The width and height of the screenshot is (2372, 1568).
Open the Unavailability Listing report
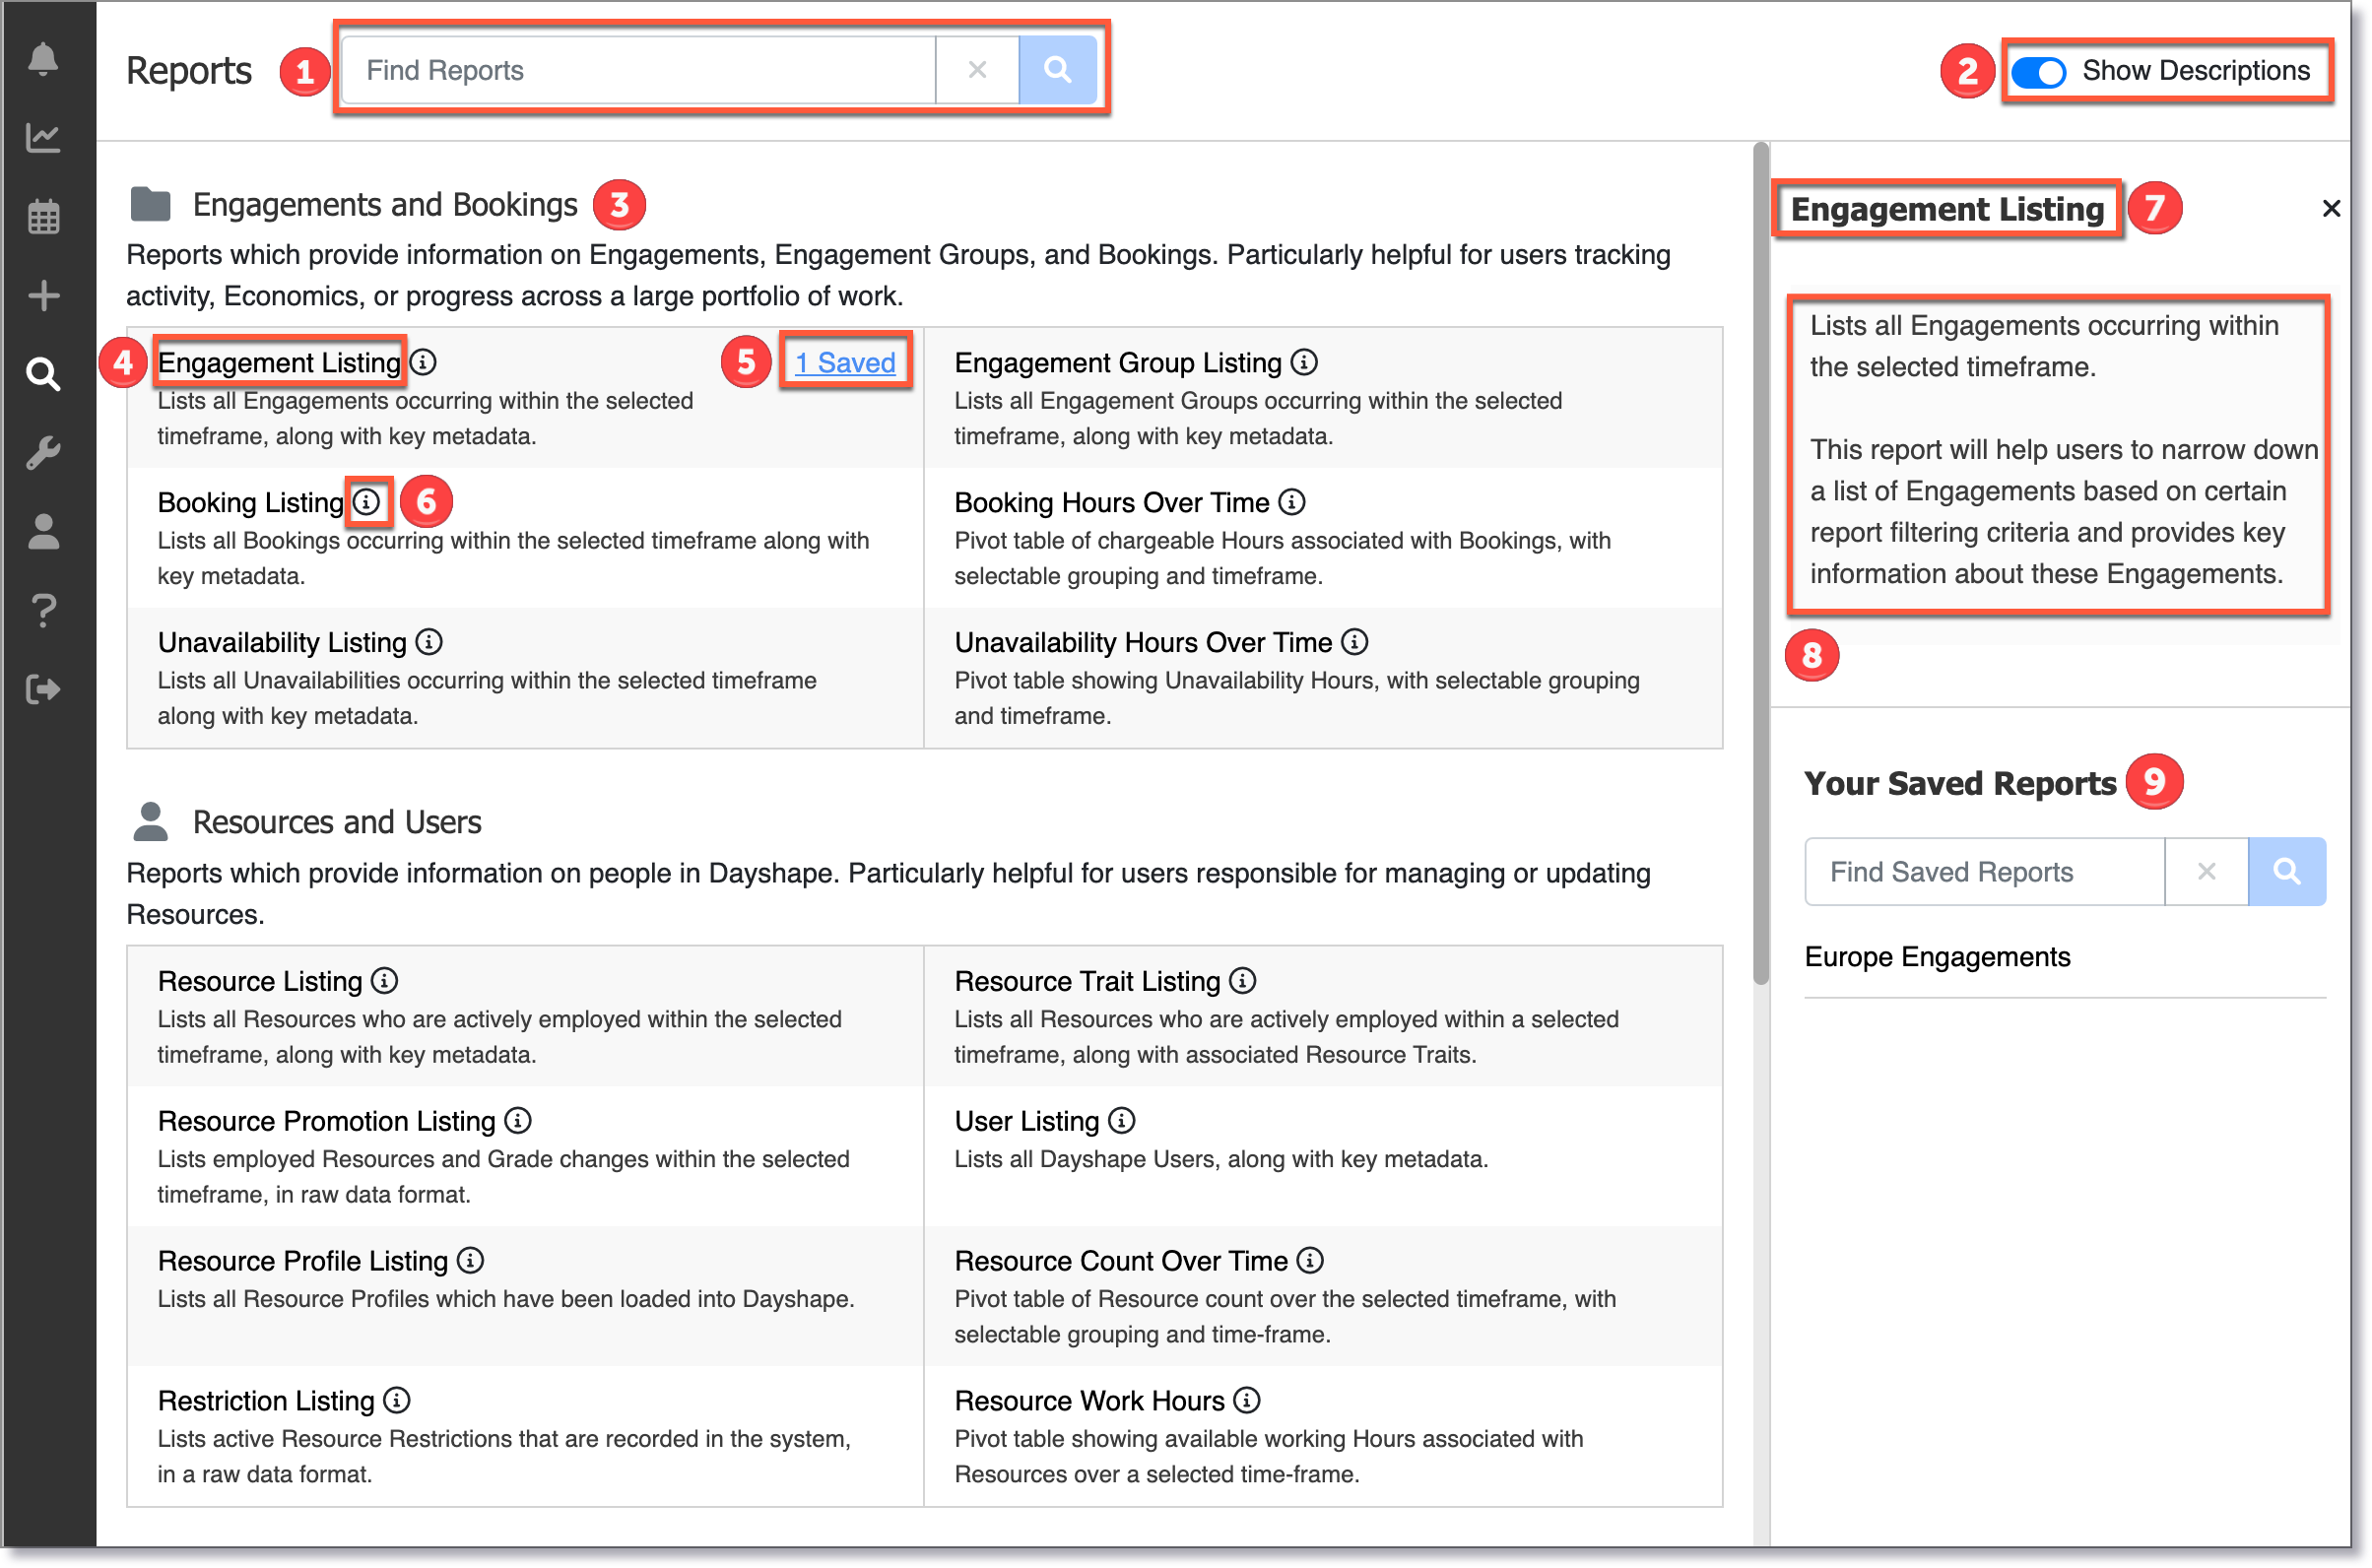(282, 643)
